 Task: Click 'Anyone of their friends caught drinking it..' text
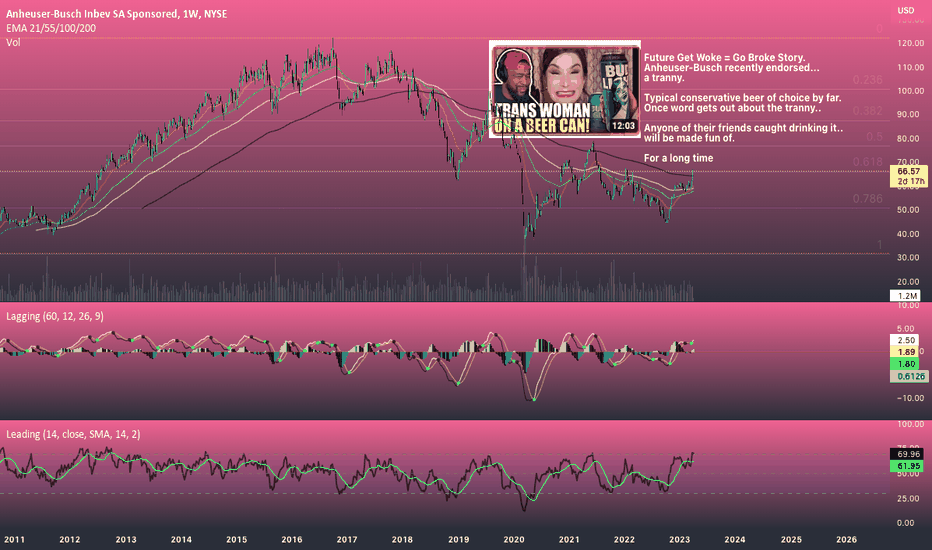click(743, 128)
